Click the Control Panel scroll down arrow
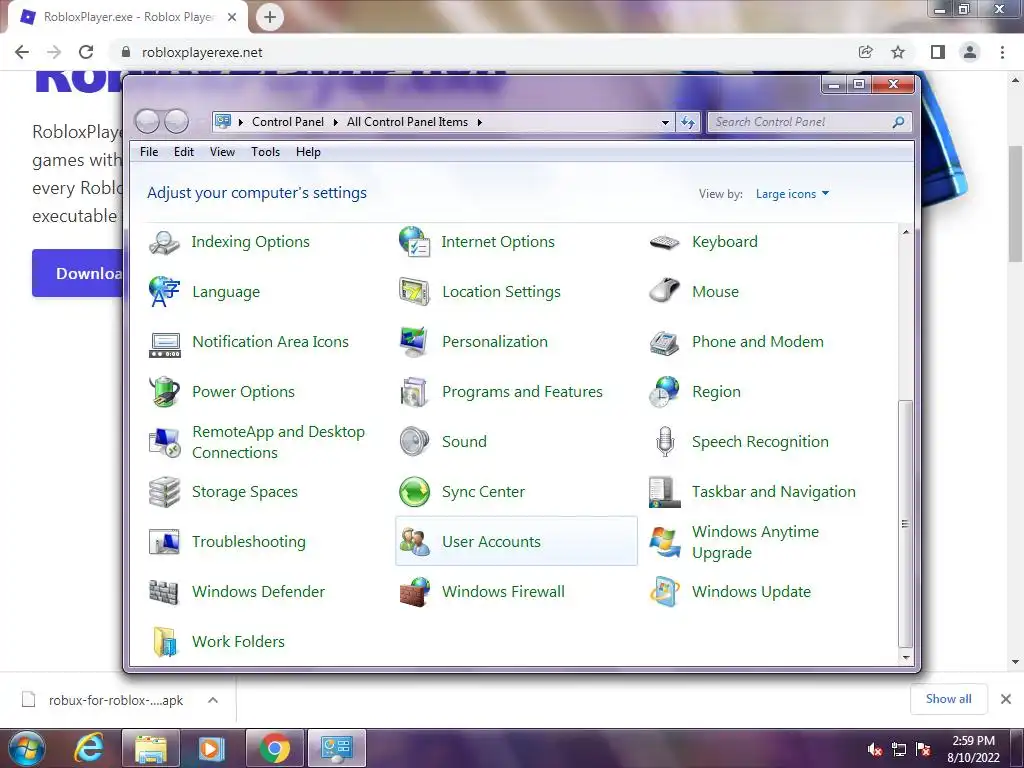Screen dimensions: 1024x768 point(905,658)
